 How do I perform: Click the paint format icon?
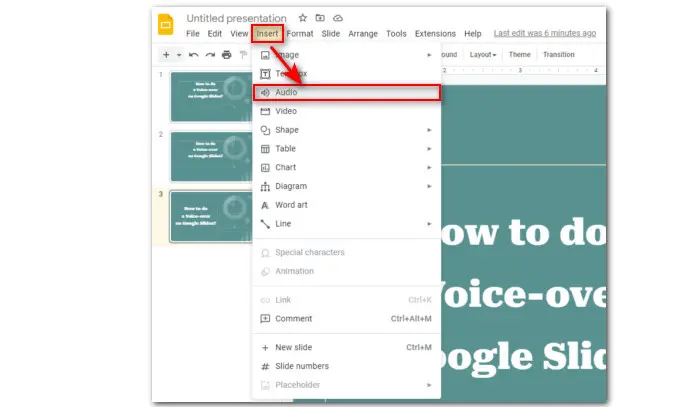coord(243,54)
